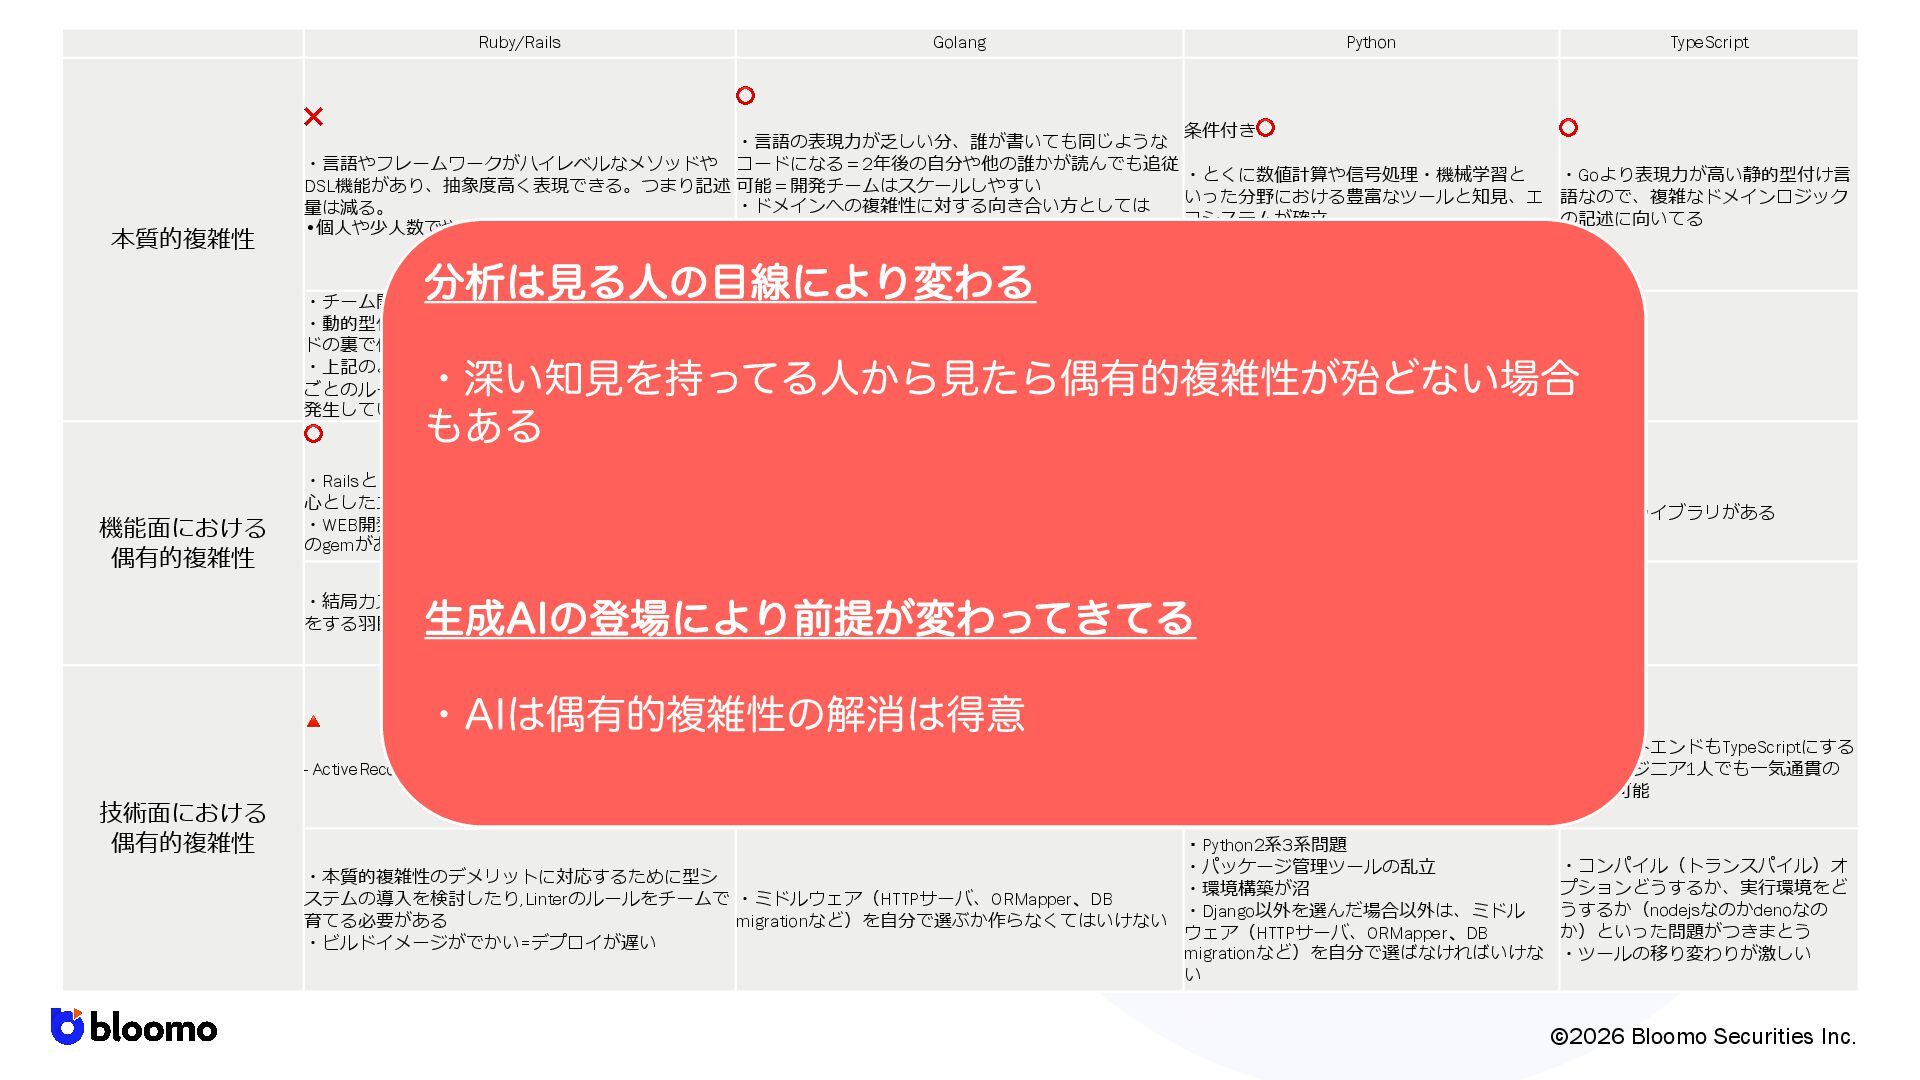Screen dimensions: 1920x1080
Task: Click the red circle beside 条件付き in Python
Action: pyautogui.click(x=1265, y=128)
